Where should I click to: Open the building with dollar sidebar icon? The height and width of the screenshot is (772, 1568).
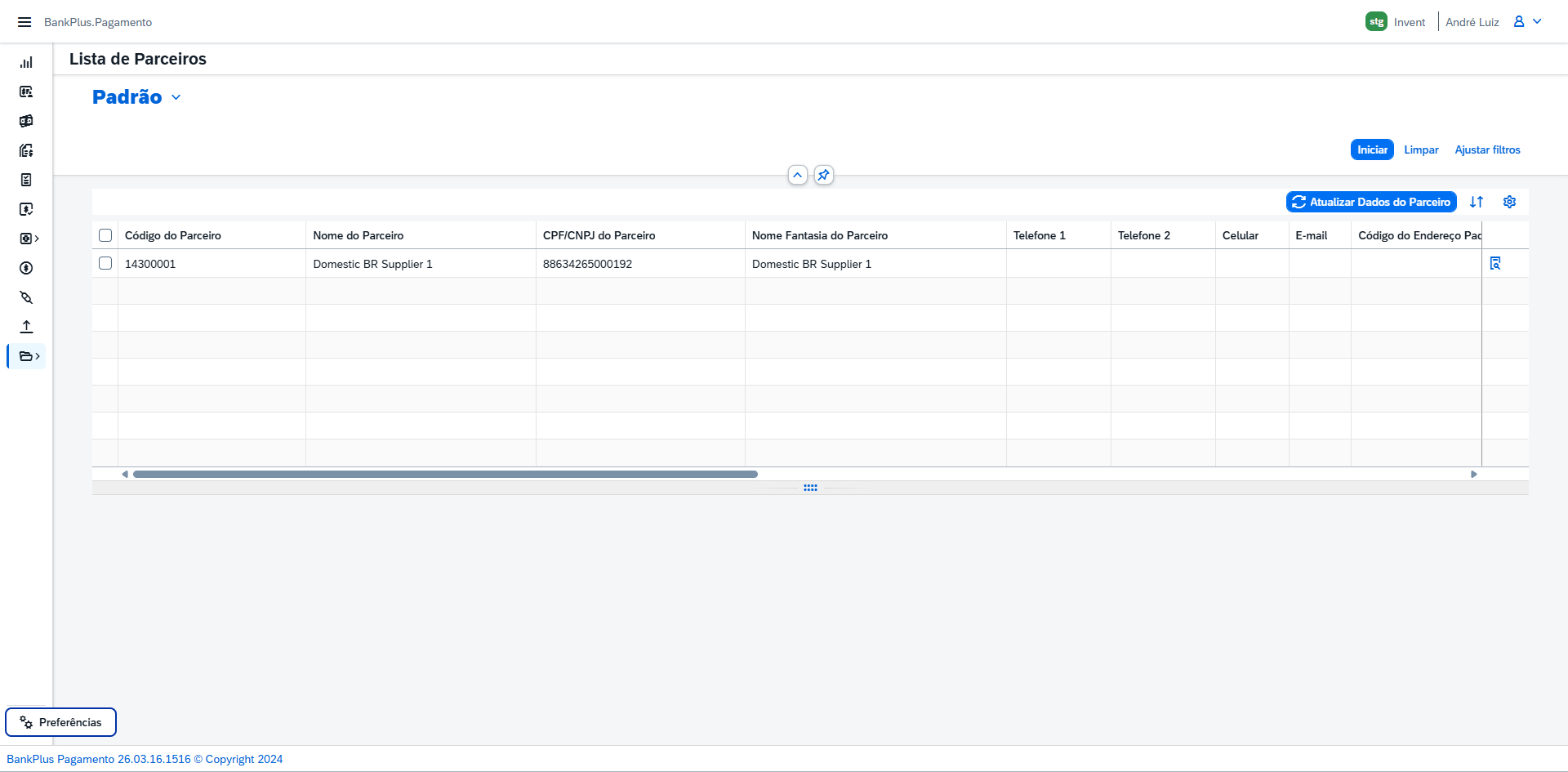pos(26,151)
